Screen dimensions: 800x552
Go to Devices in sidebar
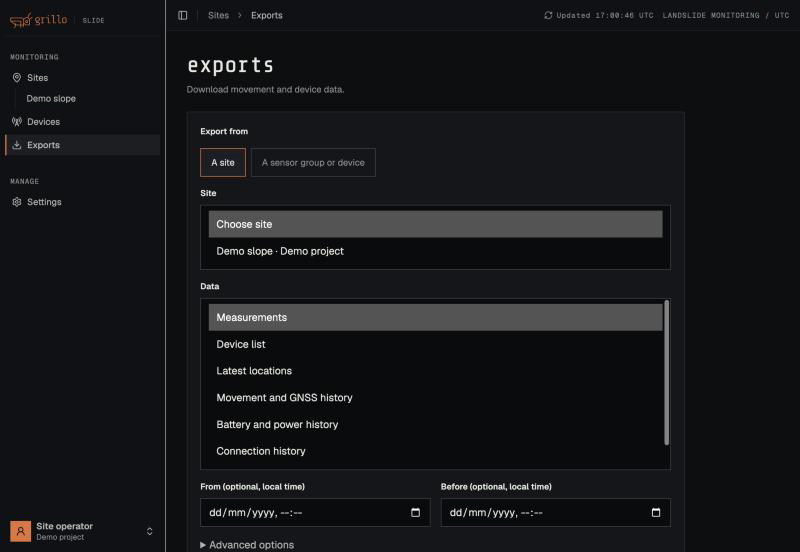pos(83,121)
